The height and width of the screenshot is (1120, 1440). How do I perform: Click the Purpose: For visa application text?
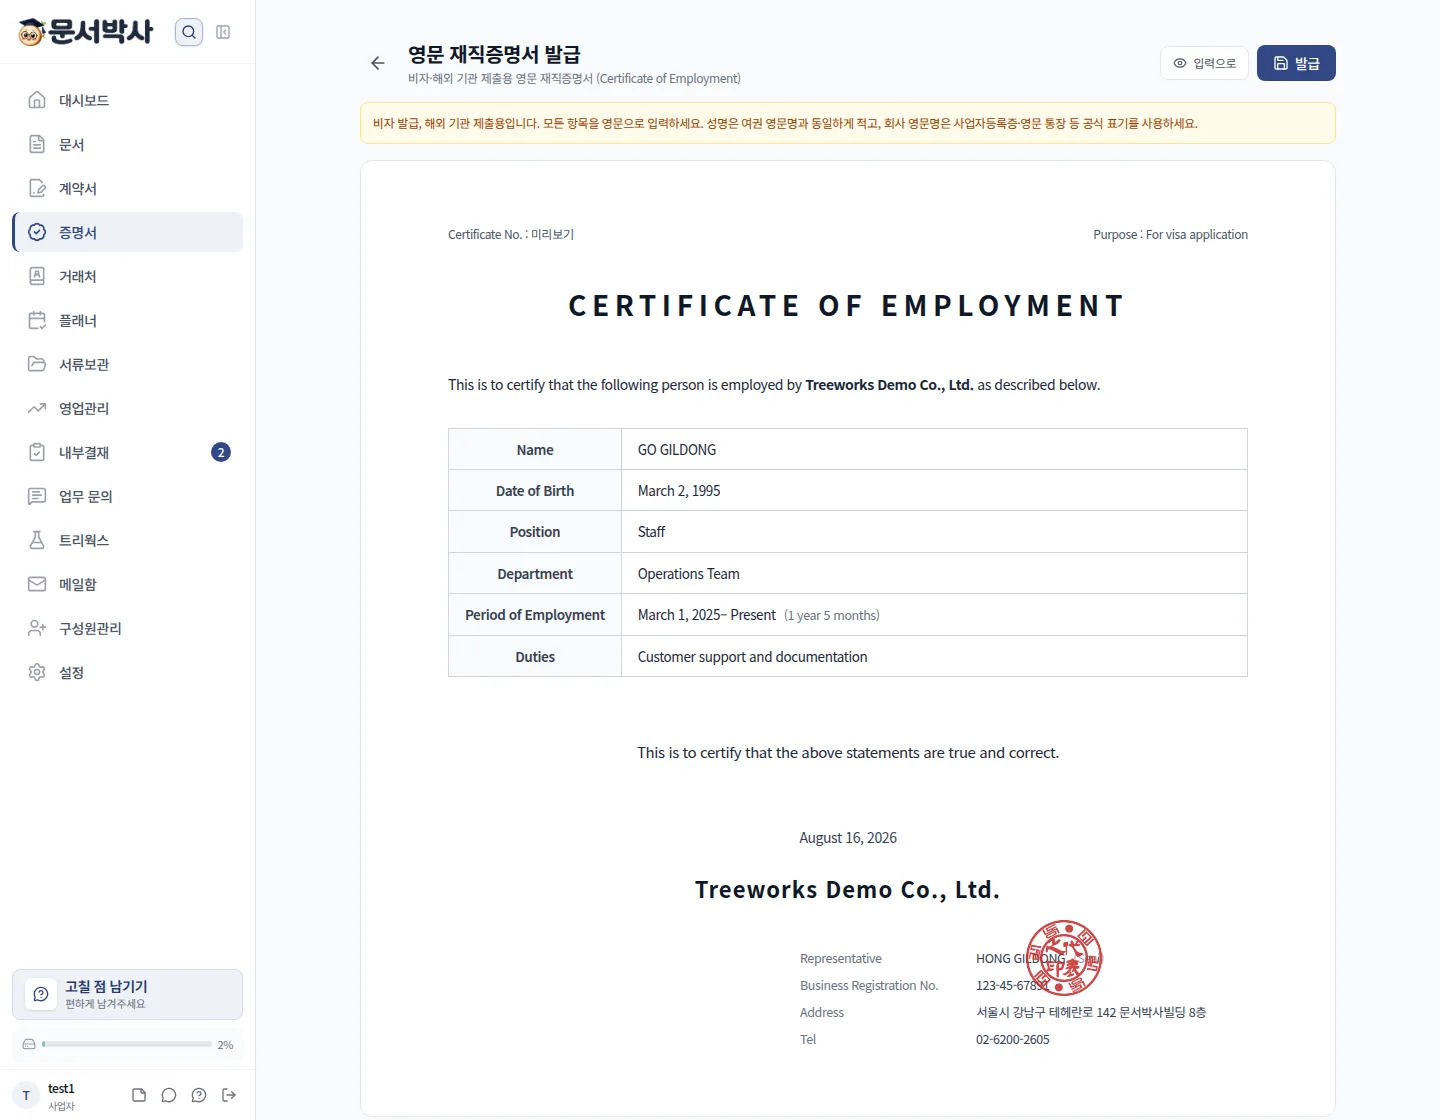(x=1170, y=235)
